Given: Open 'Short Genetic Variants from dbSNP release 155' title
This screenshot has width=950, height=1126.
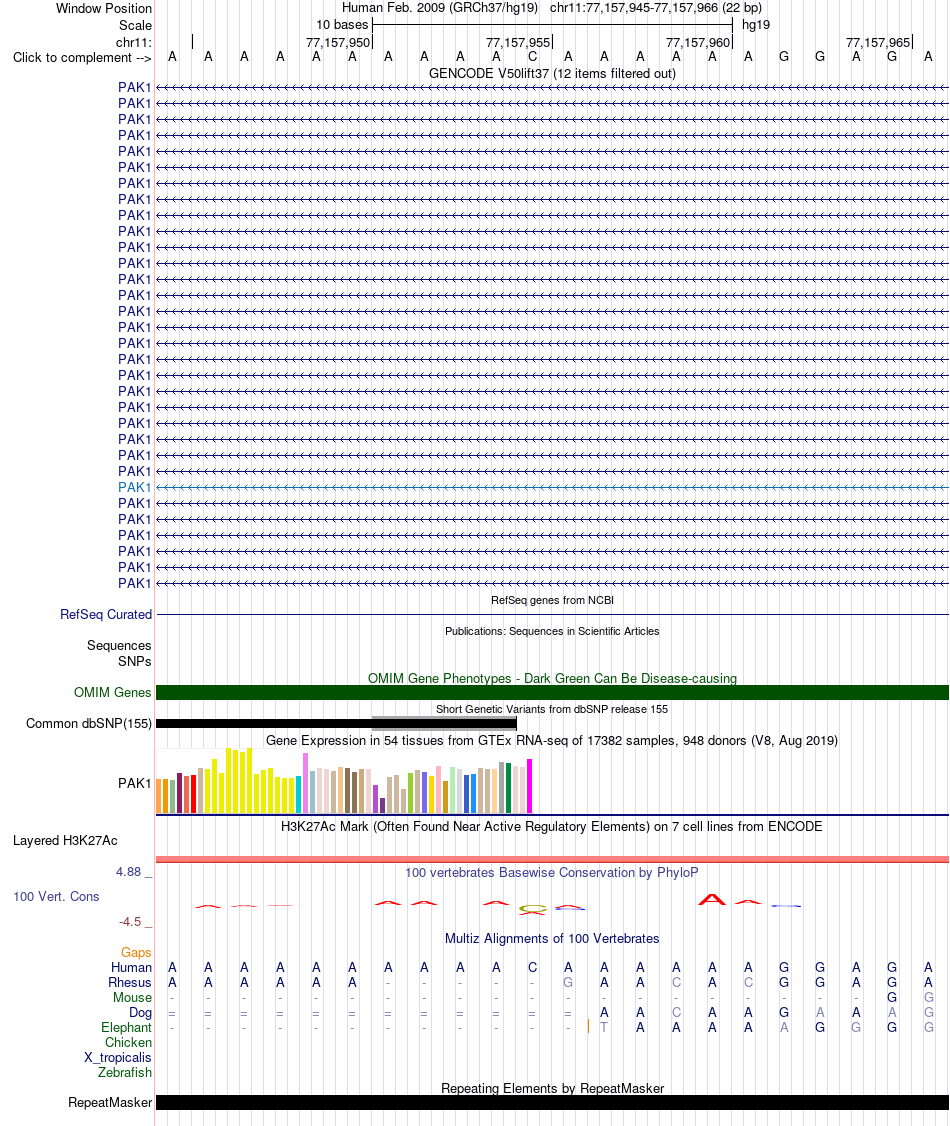Looking at the screenshot, I should tap(552, 709).
